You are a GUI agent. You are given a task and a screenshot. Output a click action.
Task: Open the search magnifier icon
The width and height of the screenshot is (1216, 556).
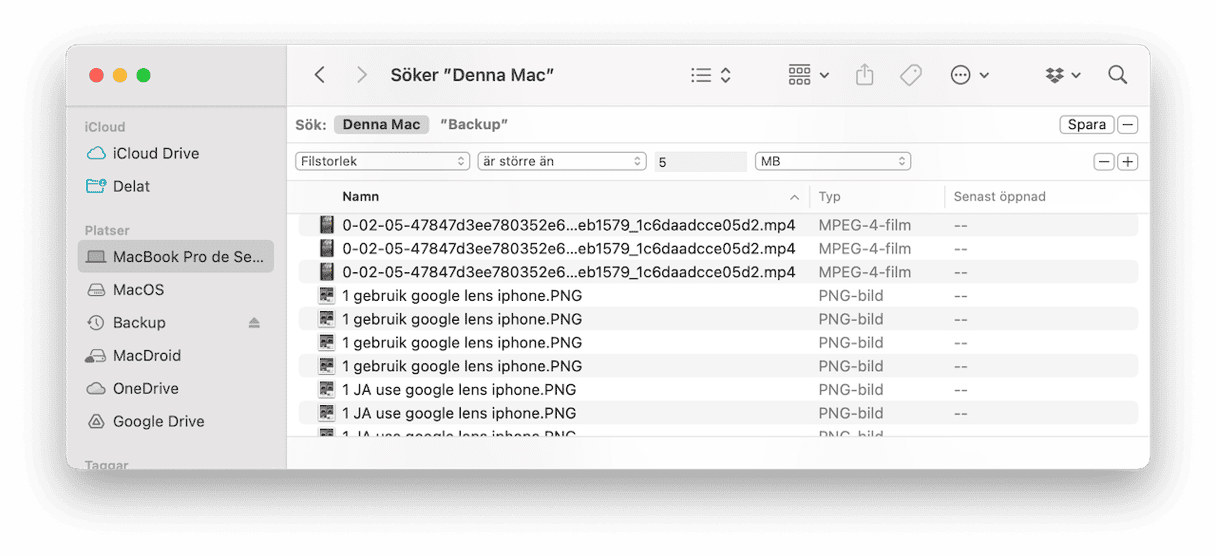click(x=1117, y=75)
